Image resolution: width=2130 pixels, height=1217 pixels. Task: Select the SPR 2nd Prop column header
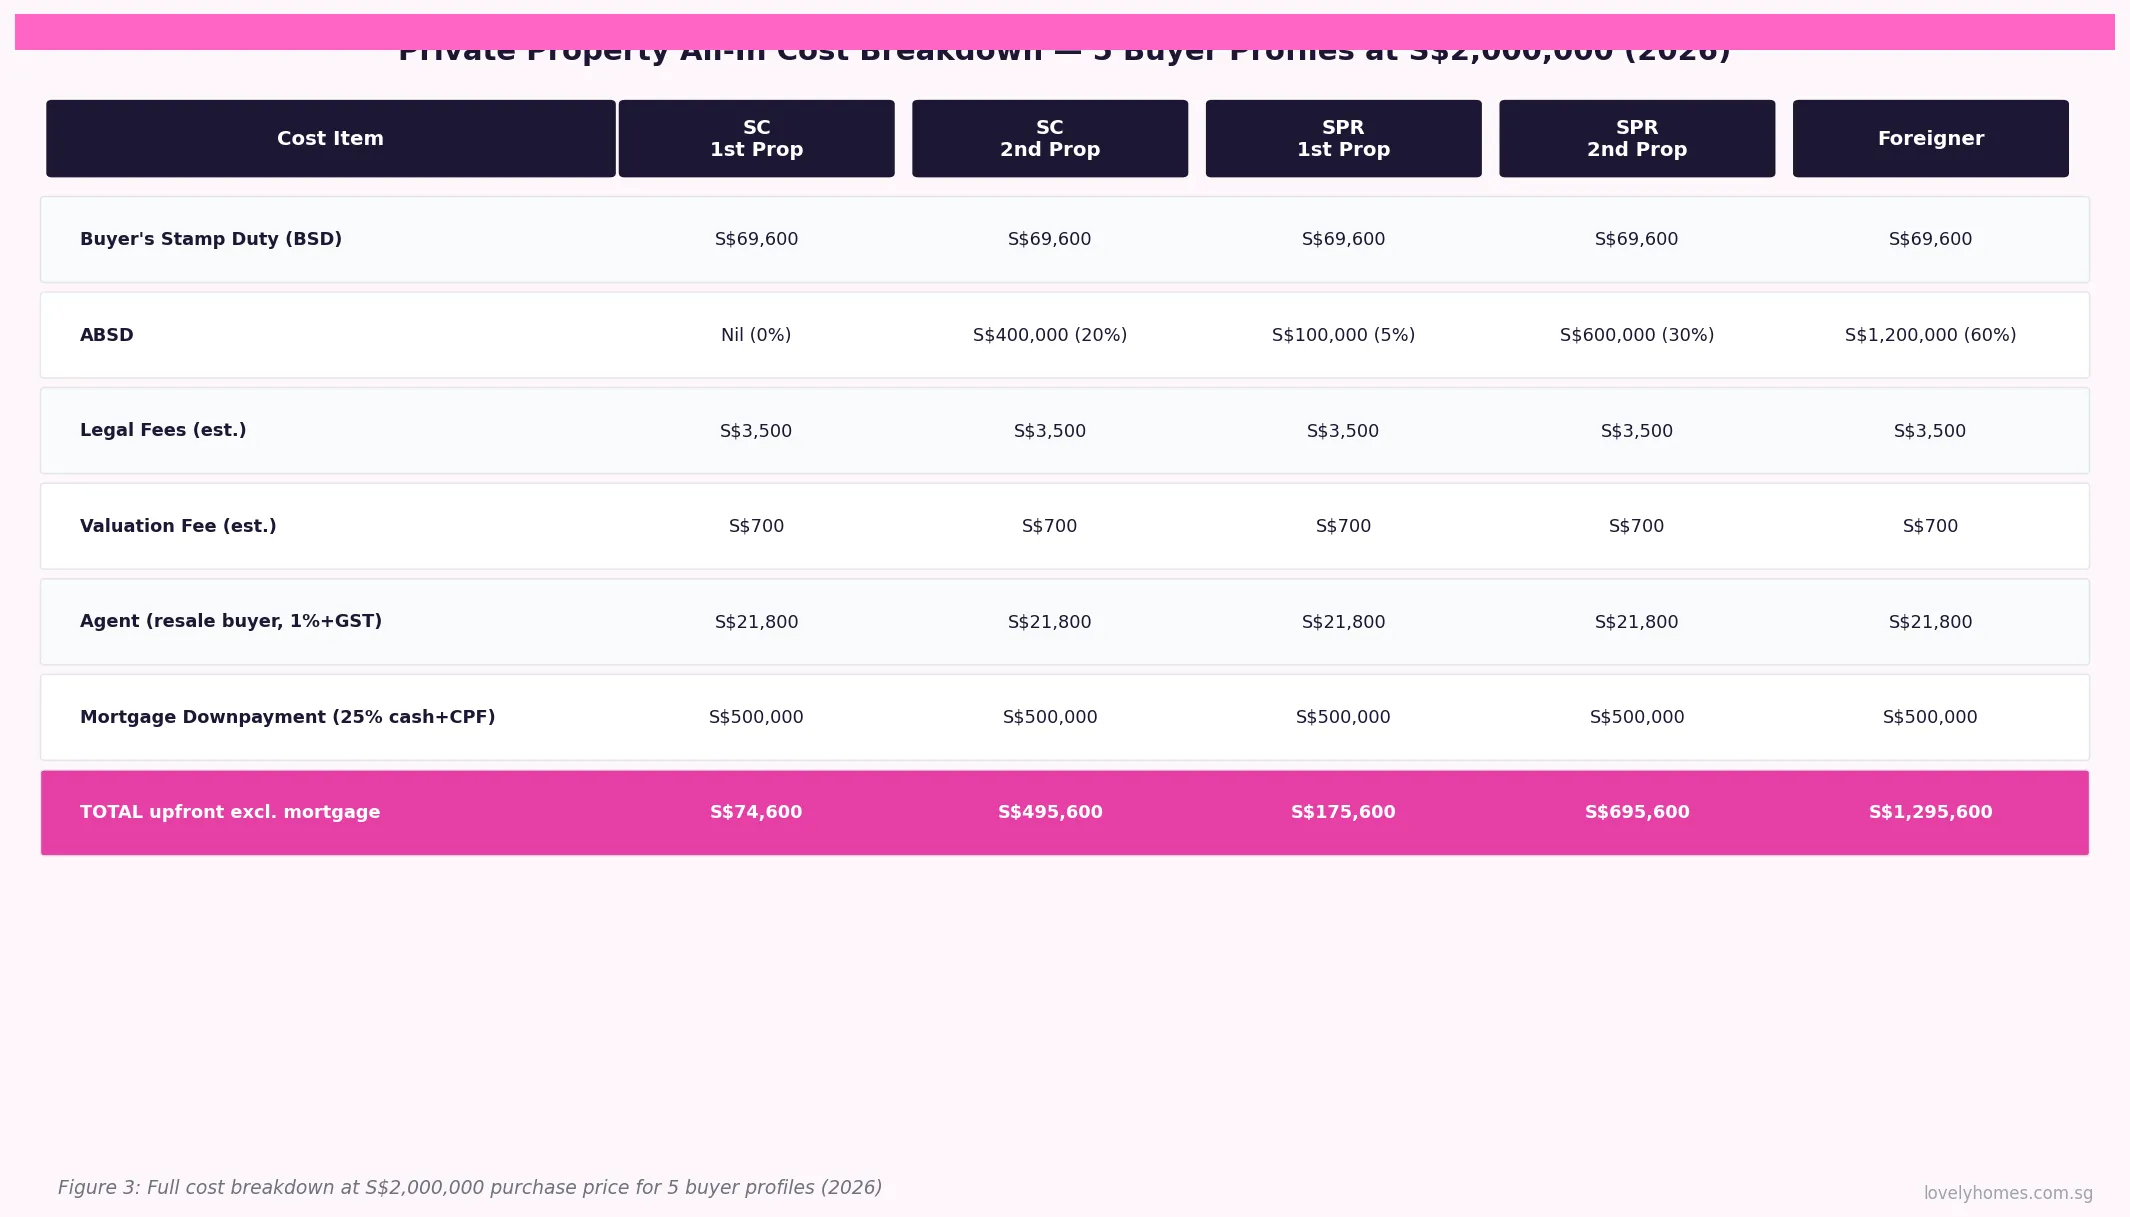click(1637, 139)
